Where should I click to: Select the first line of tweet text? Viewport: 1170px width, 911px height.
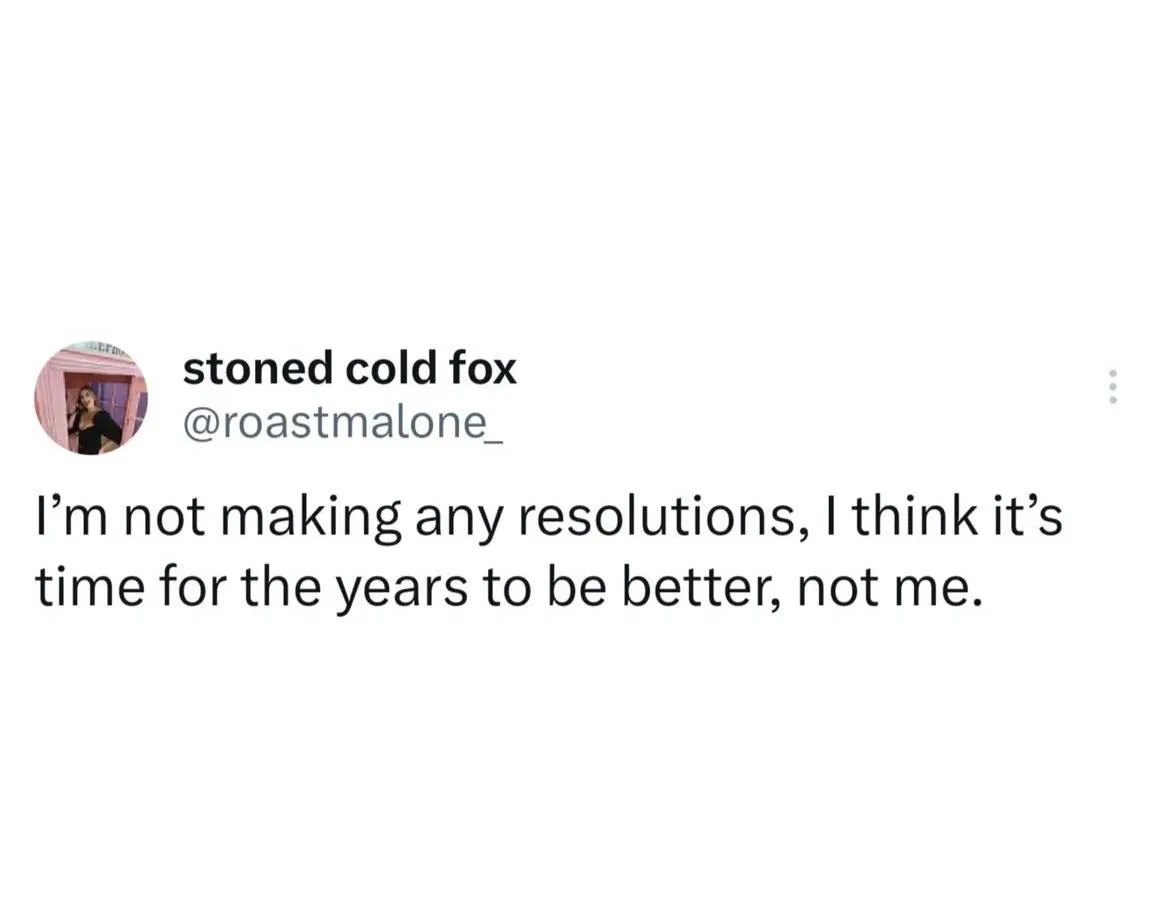pos(549,520)
